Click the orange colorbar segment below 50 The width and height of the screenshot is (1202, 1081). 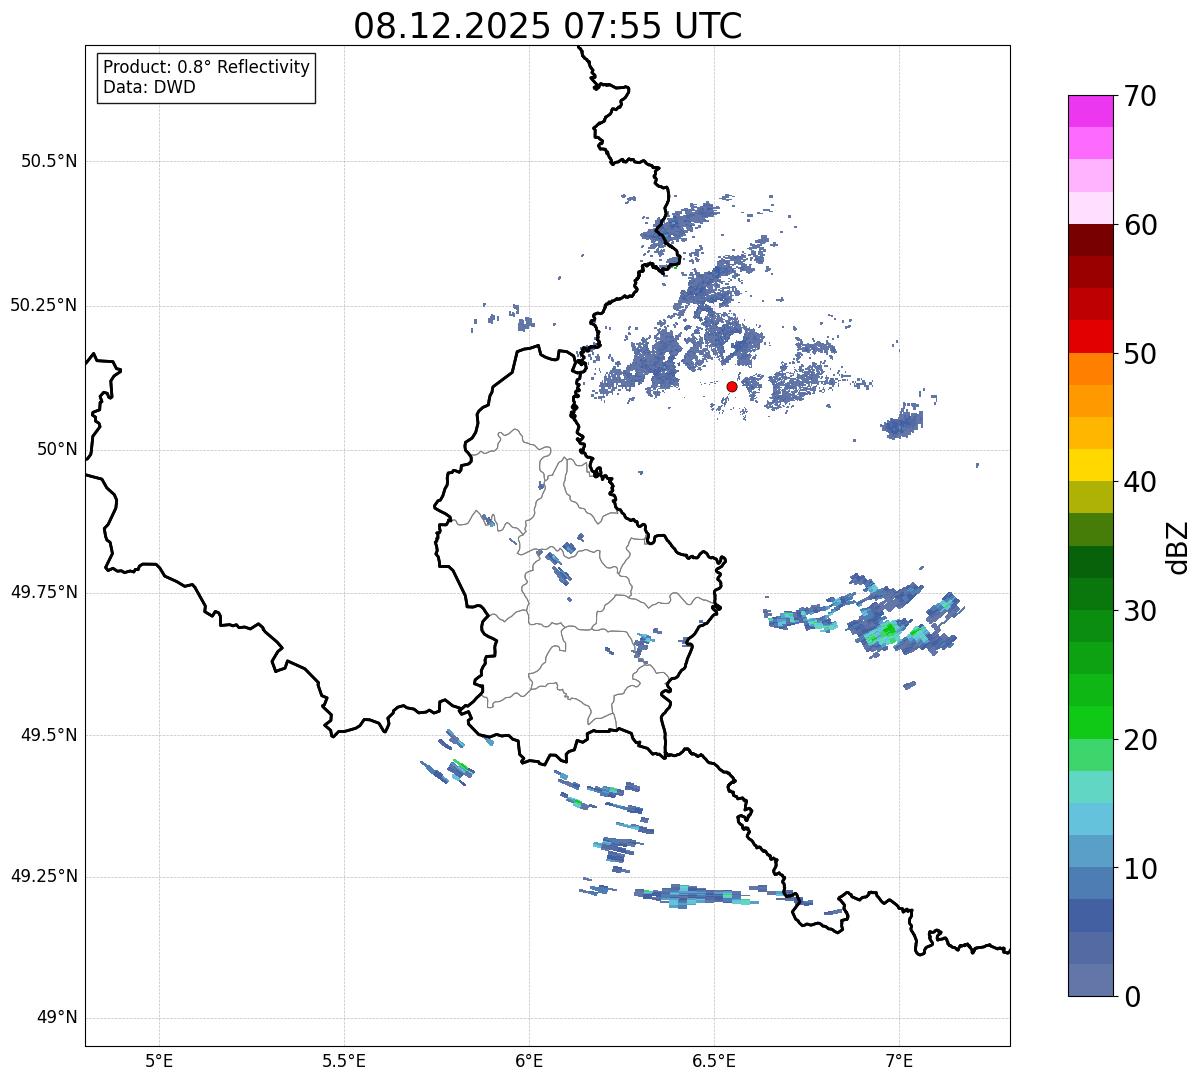coord(1091,369)
